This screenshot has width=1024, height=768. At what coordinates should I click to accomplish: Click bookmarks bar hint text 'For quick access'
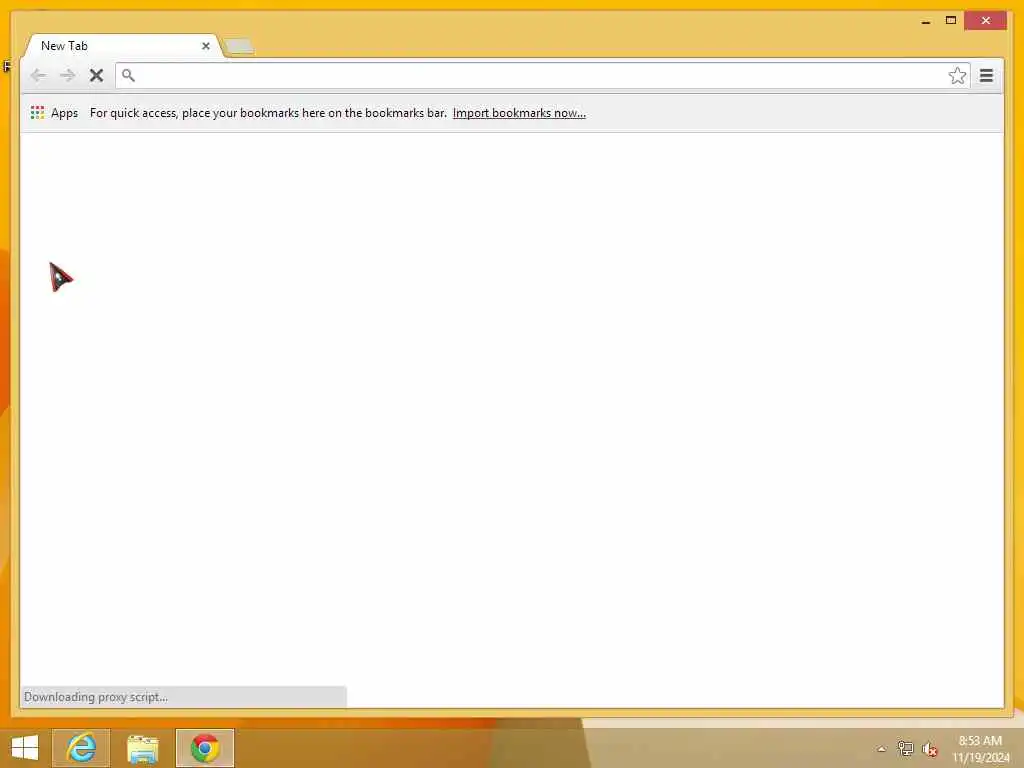coord(268,113)
